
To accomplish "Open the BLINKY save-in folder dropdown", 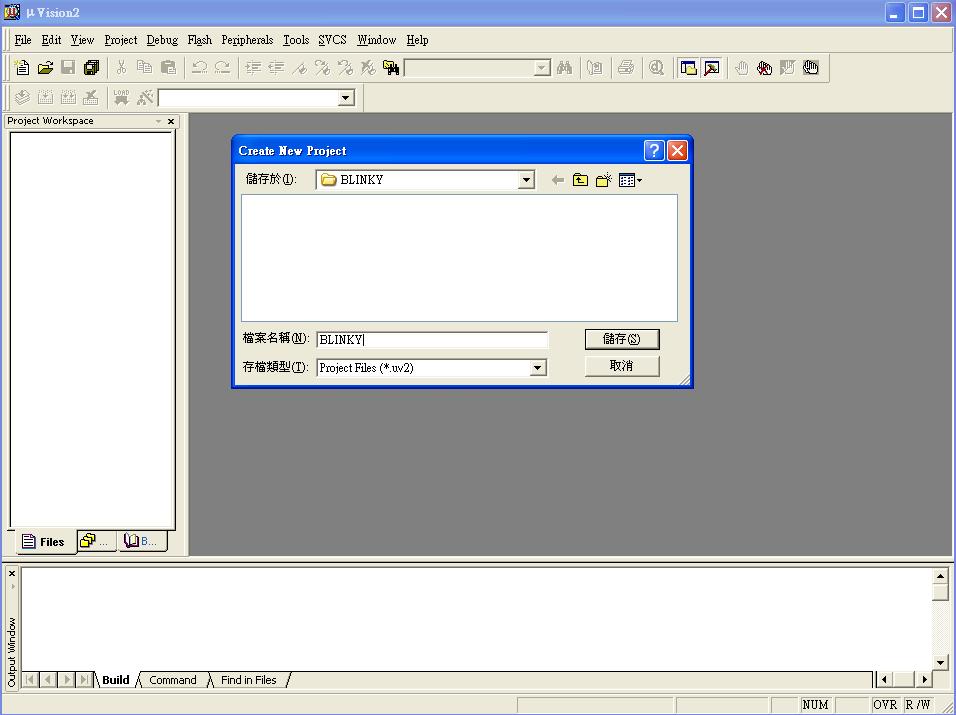I will [526, 180].
